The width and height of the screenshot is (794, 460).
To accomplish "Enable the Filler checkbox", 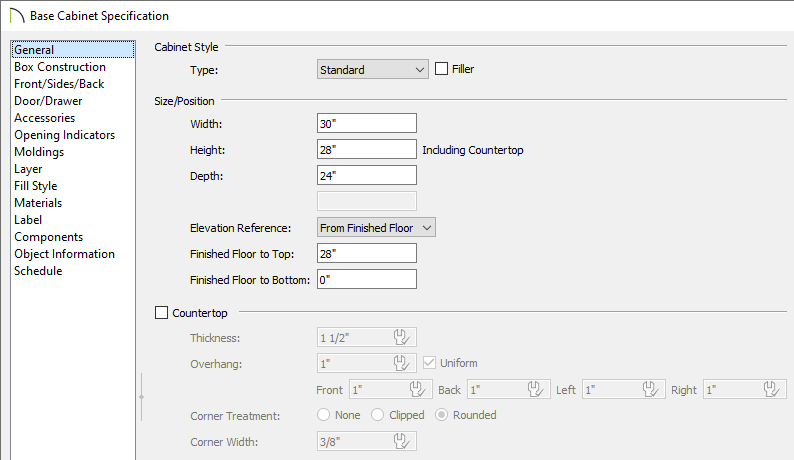I will tap(442, 69).
